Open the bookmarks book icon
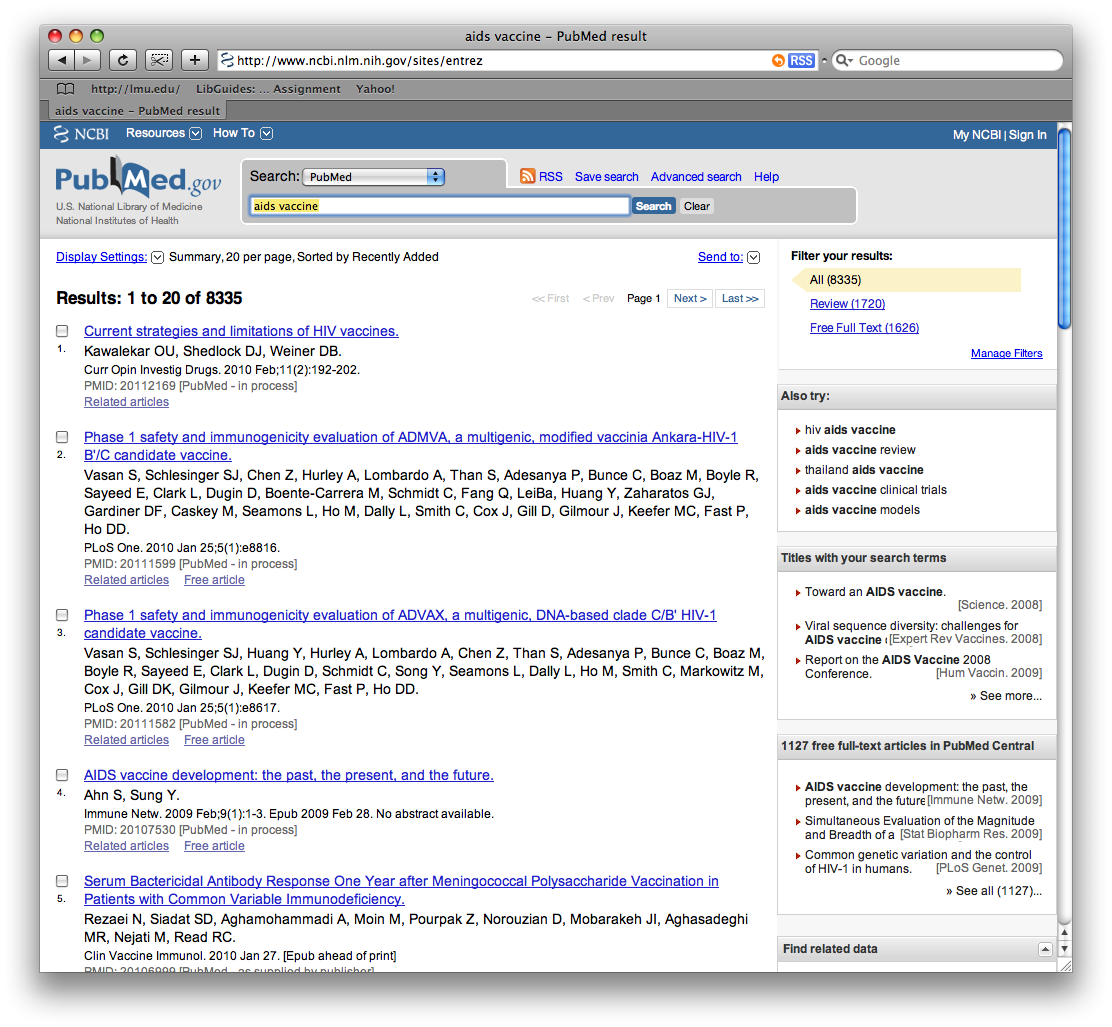The width and height of the screenshot is (1112, 1027). 65,89
